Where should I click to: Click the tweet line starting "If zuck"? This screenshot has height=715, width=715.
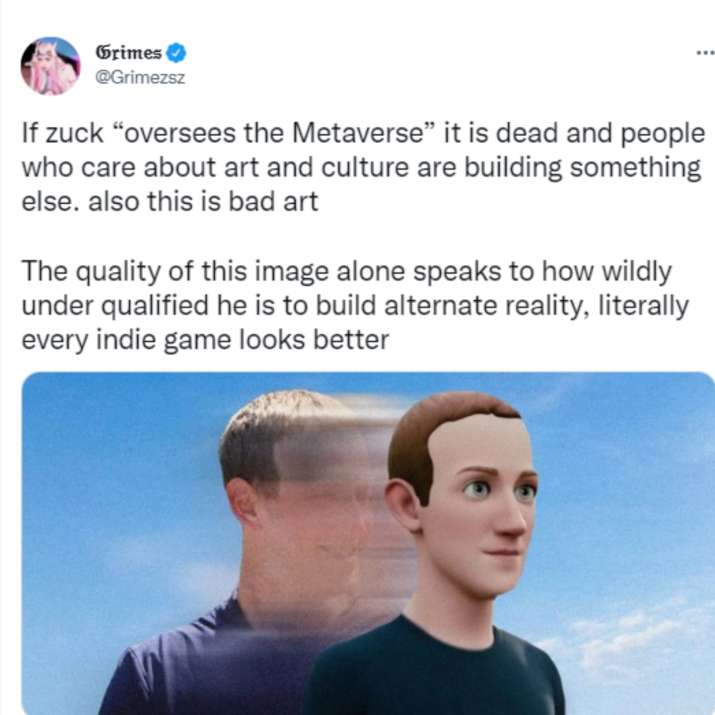click(363, 133)
